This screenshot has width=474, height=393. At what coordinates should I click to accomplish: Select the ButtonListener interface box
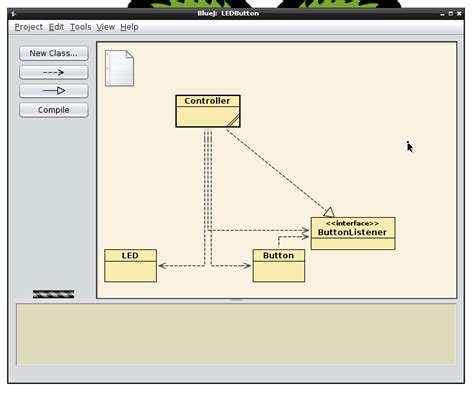(353, 233)
